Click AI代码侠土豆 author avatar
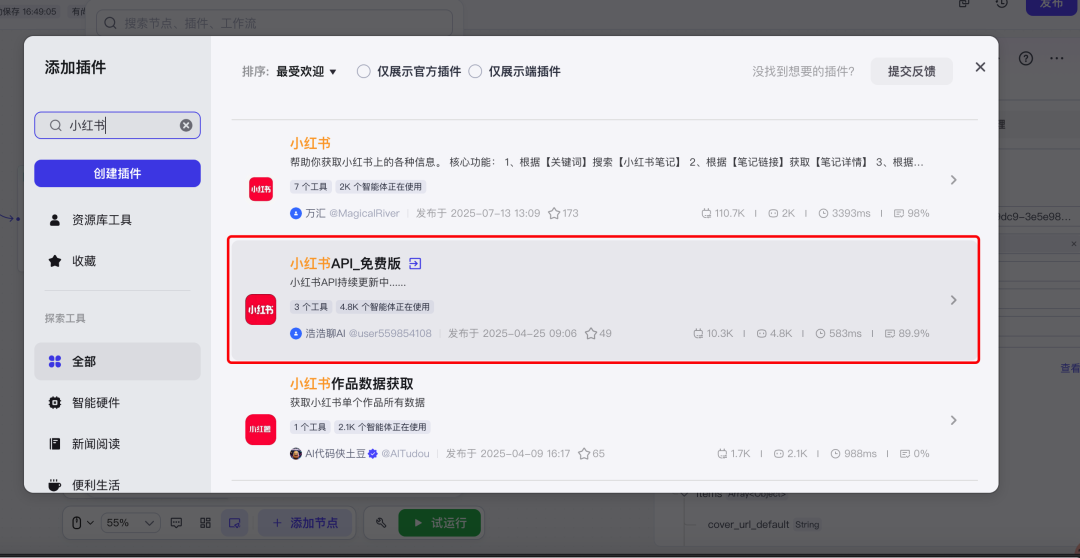The image size is (1080, 558). pyautogui.click(x=296, y=454)
